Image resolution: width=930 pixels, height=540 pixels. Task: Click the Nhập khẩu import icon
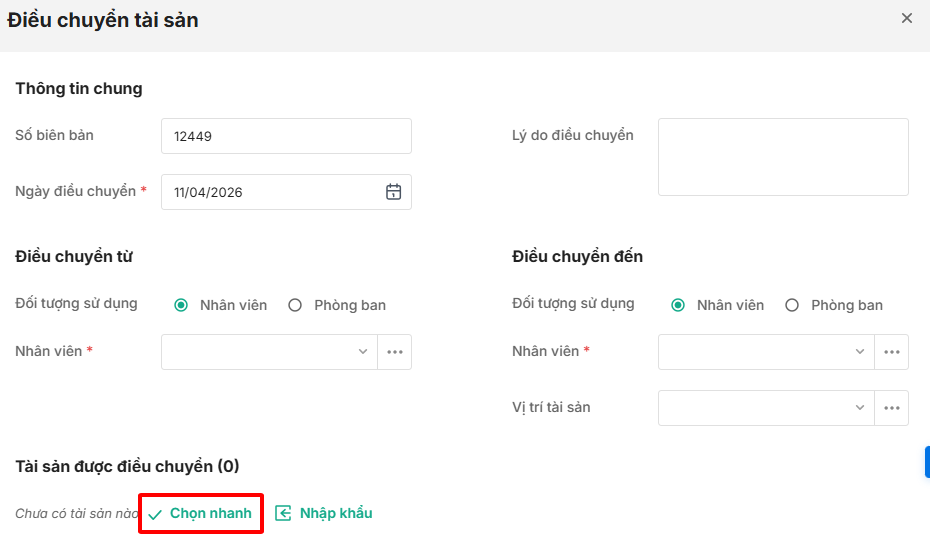pyautogui.click(x=284, y=513)
